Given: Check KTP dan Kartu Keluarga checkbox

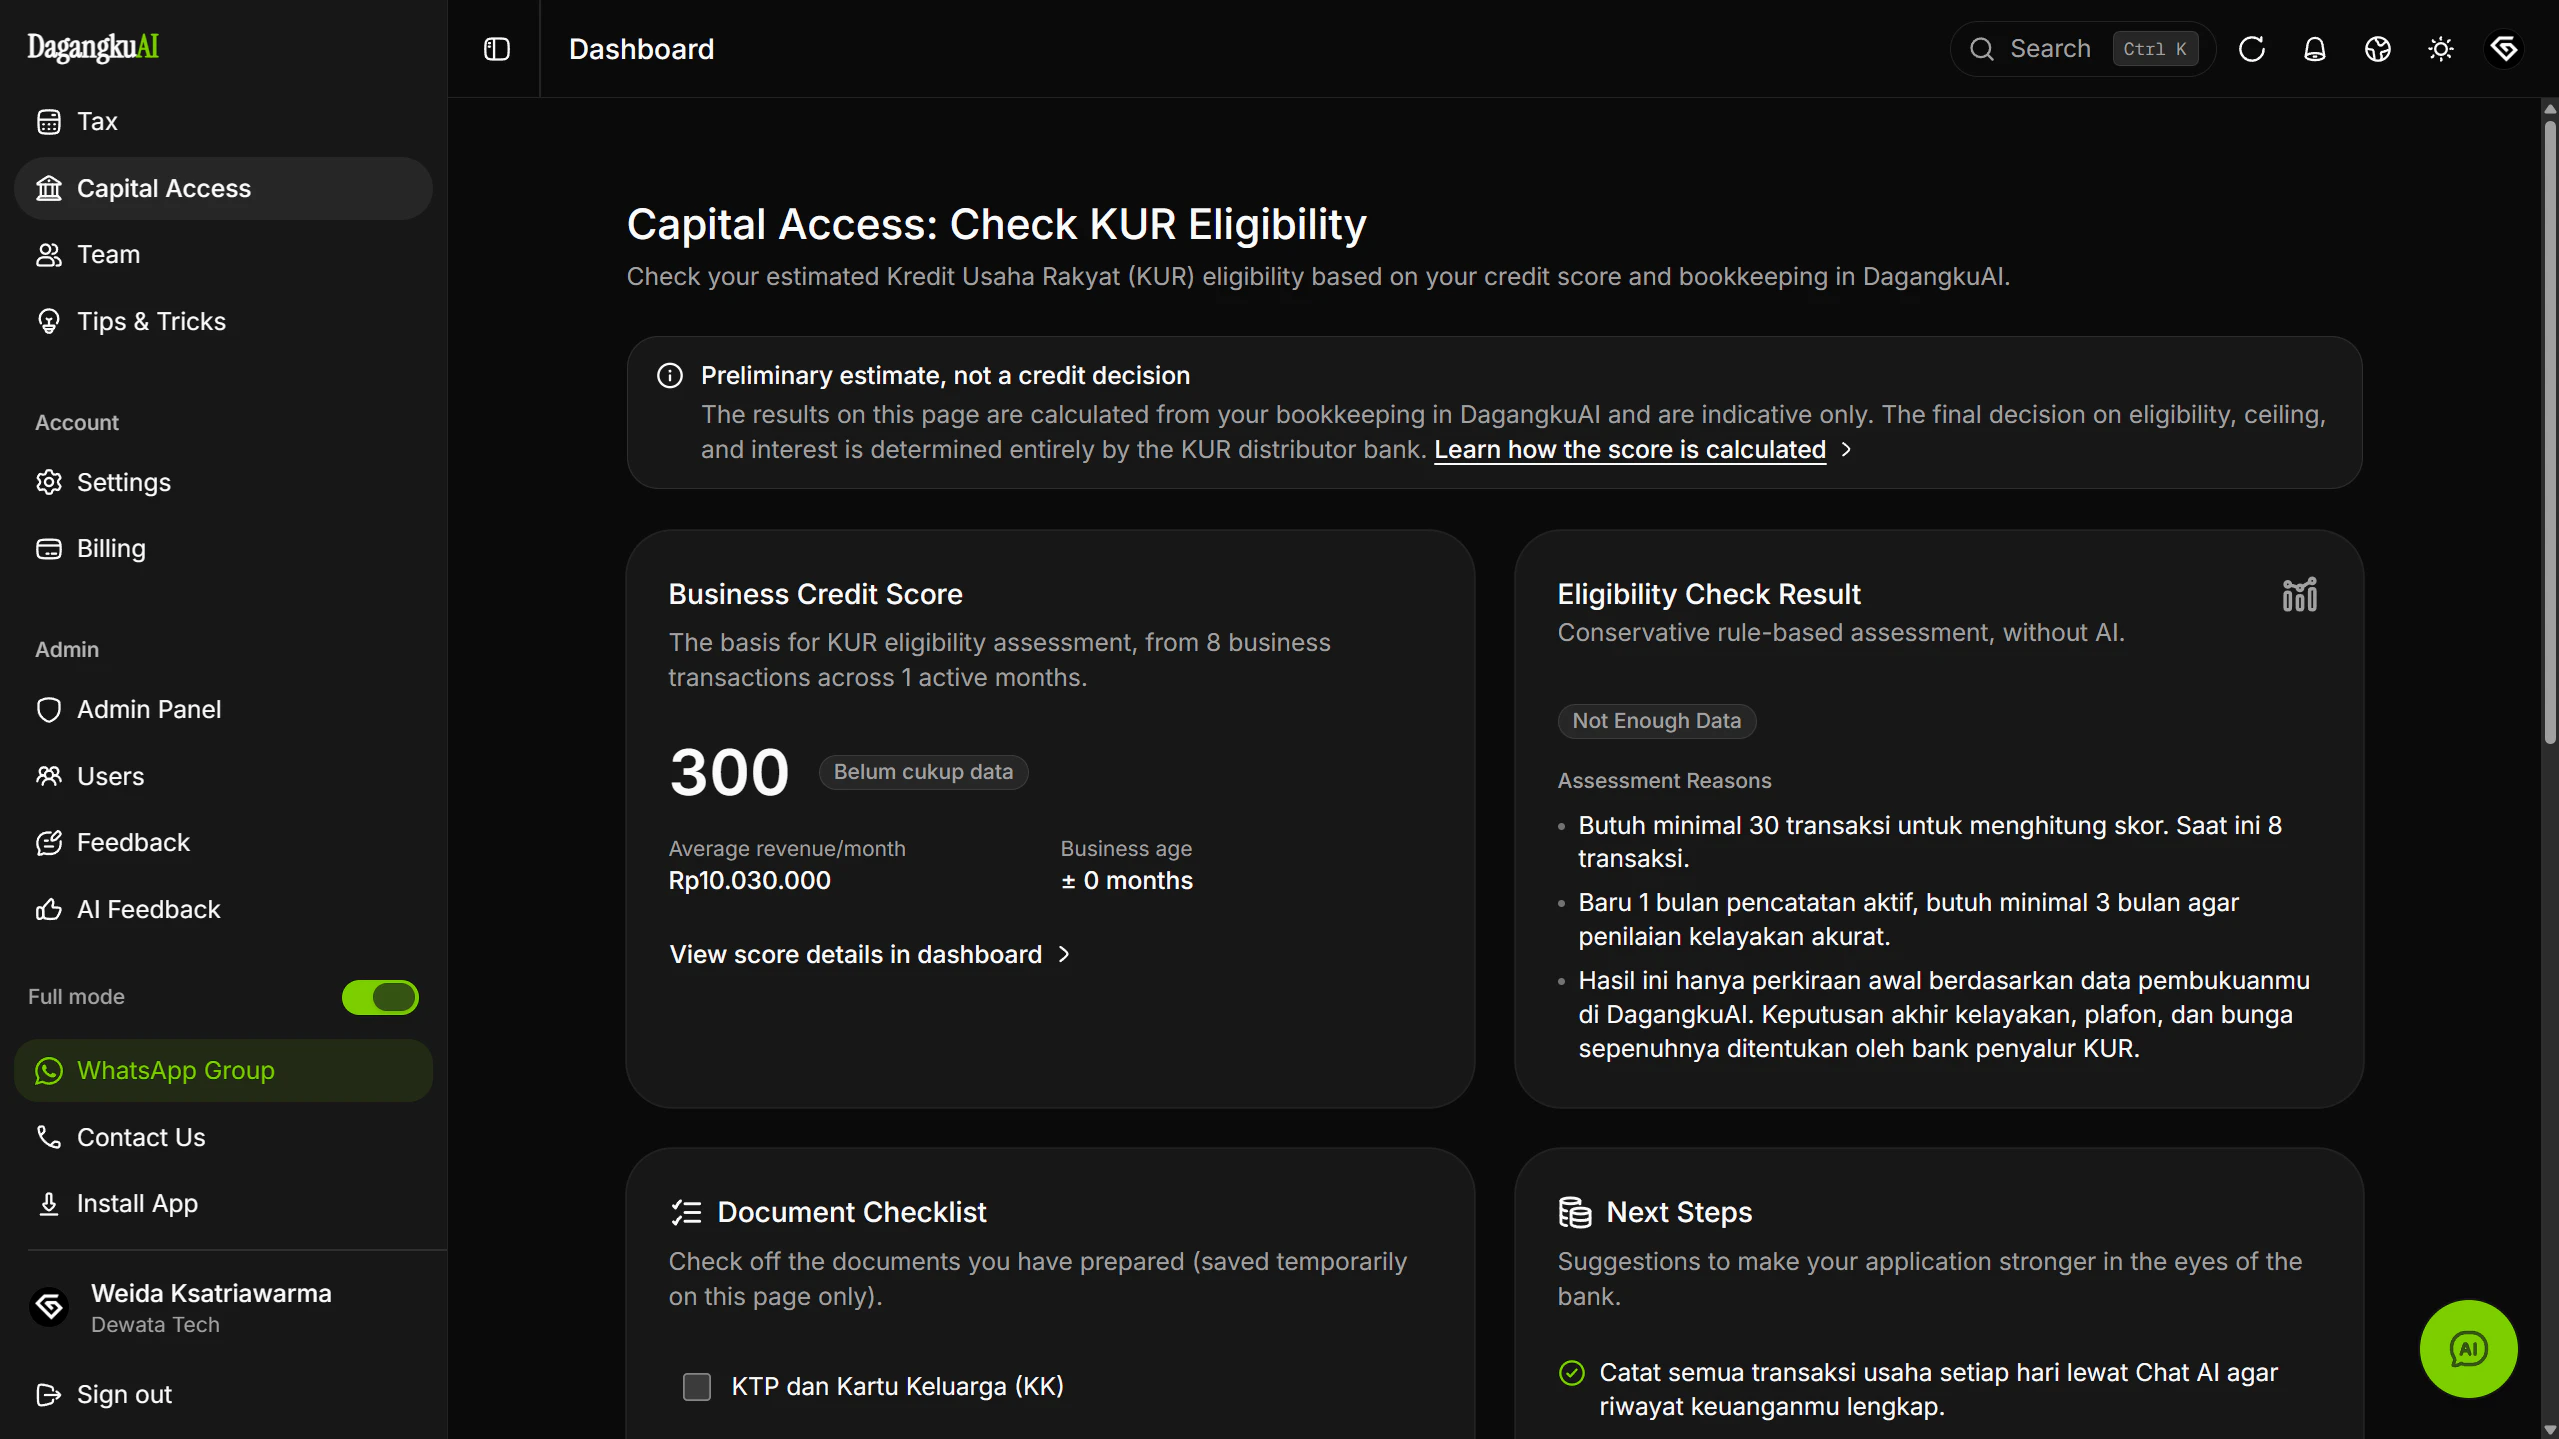Looking at the screenshot, I should pyautogui.click(x=697, y=1387).
